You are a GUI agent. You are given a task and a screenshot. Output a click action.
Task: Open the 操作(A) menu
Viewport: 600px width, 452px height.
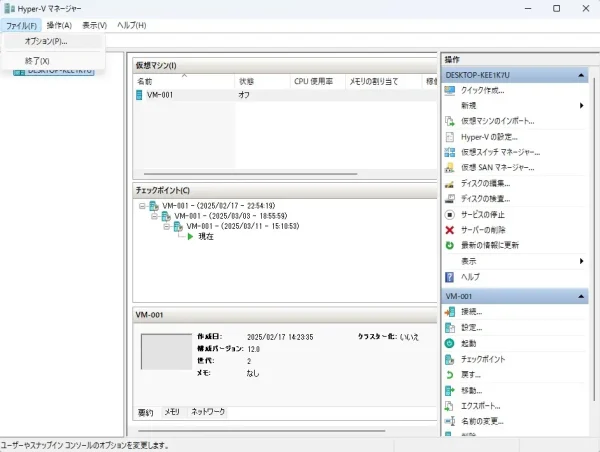(59, 26)
